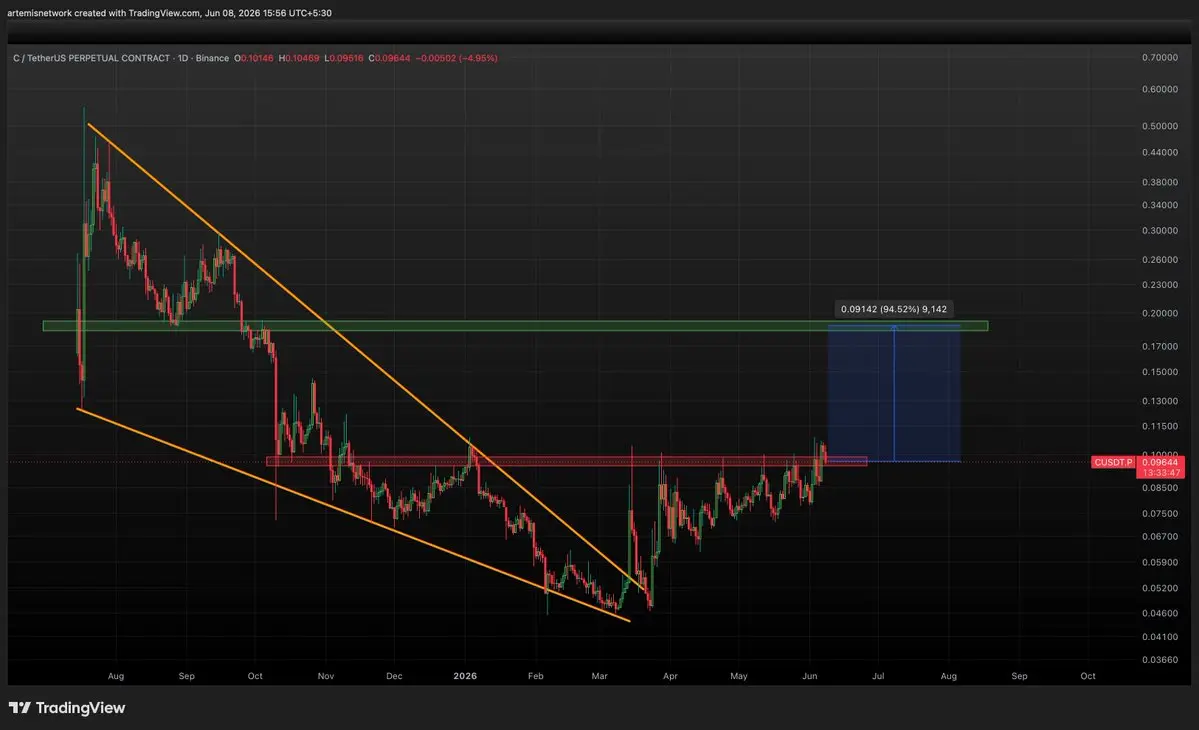The height and width of the screenshot is (730, 1199).
Task: Click the 2026 year label on time axis
Action: tap(465, 676)
